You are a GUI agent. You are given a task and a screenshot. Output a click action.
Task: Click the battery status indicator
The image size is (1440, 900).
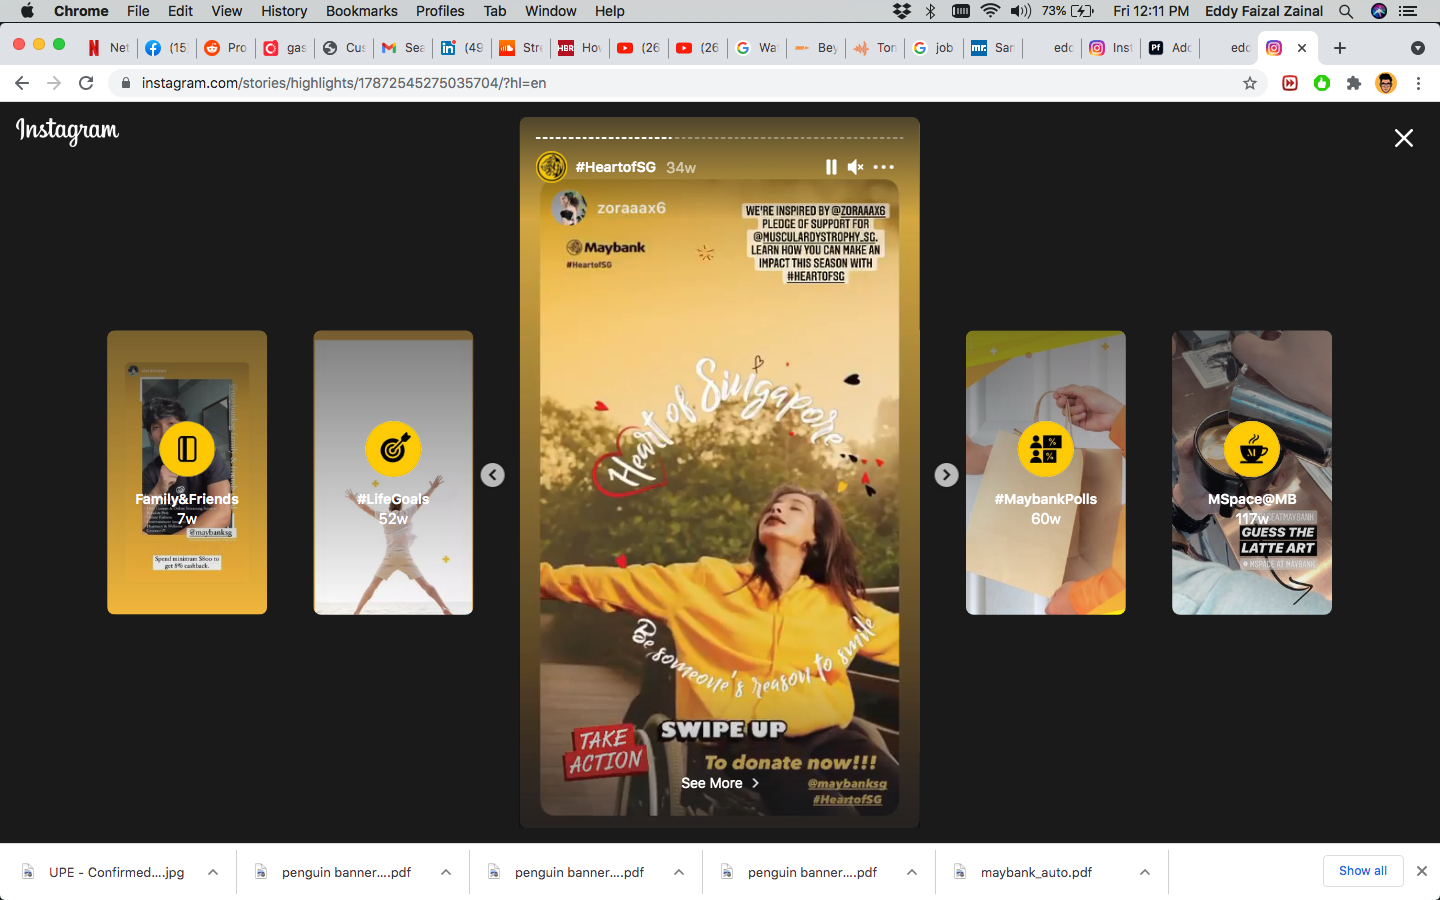(x=1069, y=11)
